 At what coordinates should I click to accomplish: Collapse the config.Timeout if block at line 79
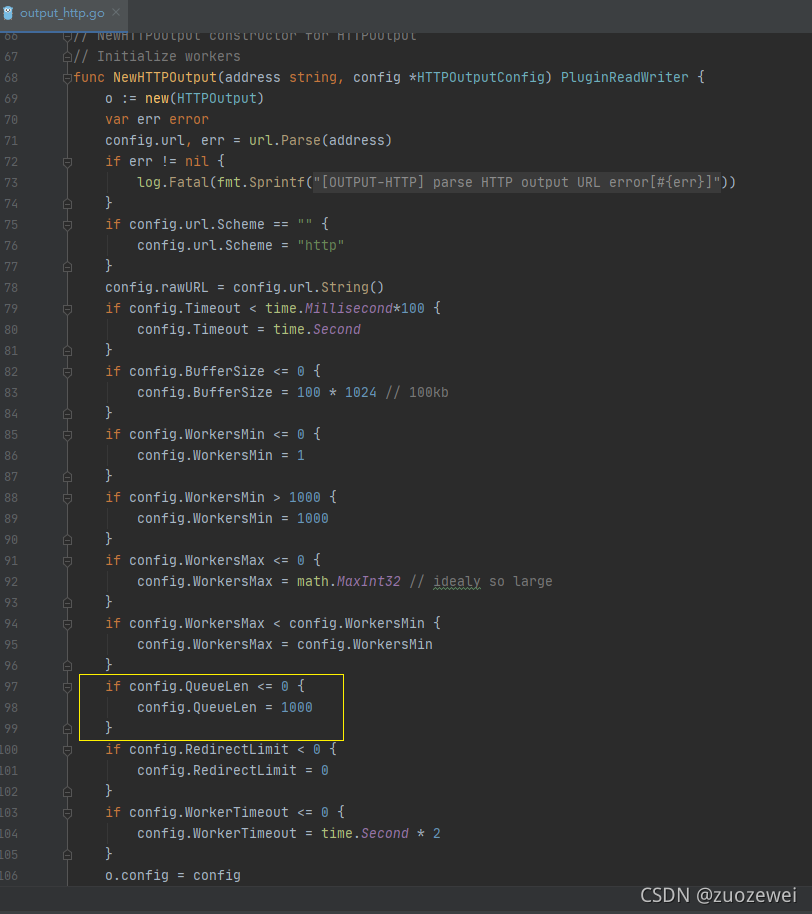point(68,309)
